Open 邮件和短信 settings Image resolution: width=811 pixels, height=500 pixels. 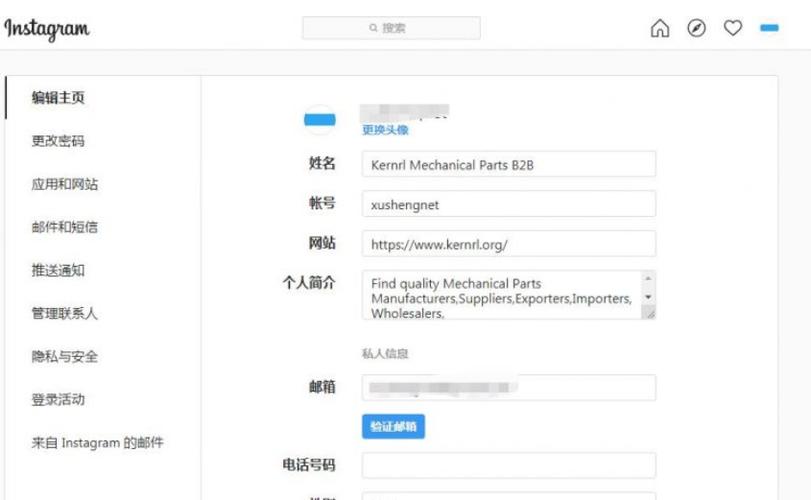65,226
